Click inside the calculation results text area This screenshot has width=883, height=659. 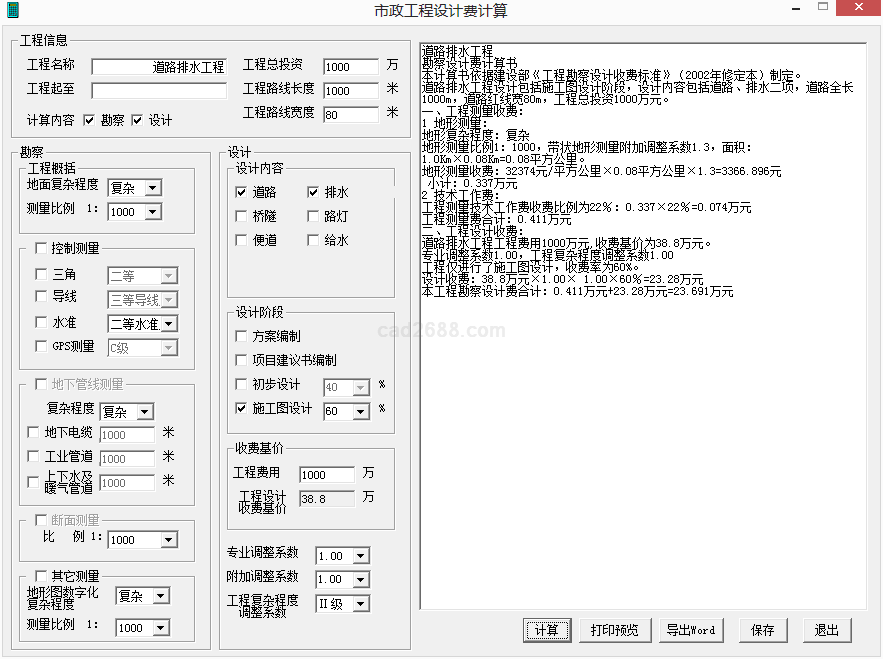pyautogui.click(x=640, y=450)
